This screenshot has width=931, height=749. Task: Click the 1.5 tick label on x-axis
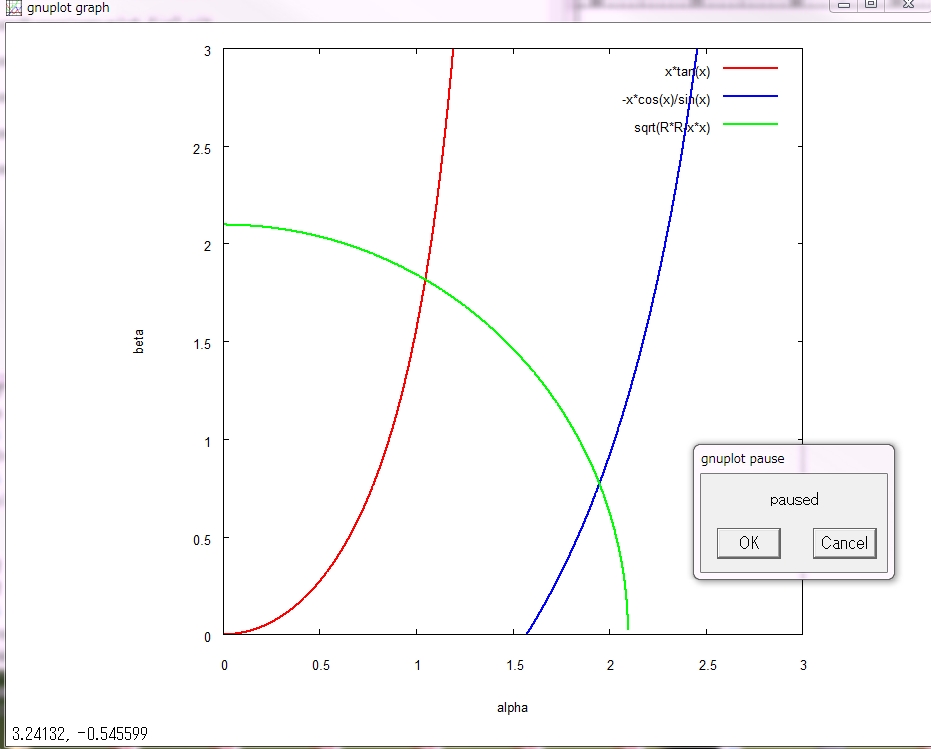point(515,665)
